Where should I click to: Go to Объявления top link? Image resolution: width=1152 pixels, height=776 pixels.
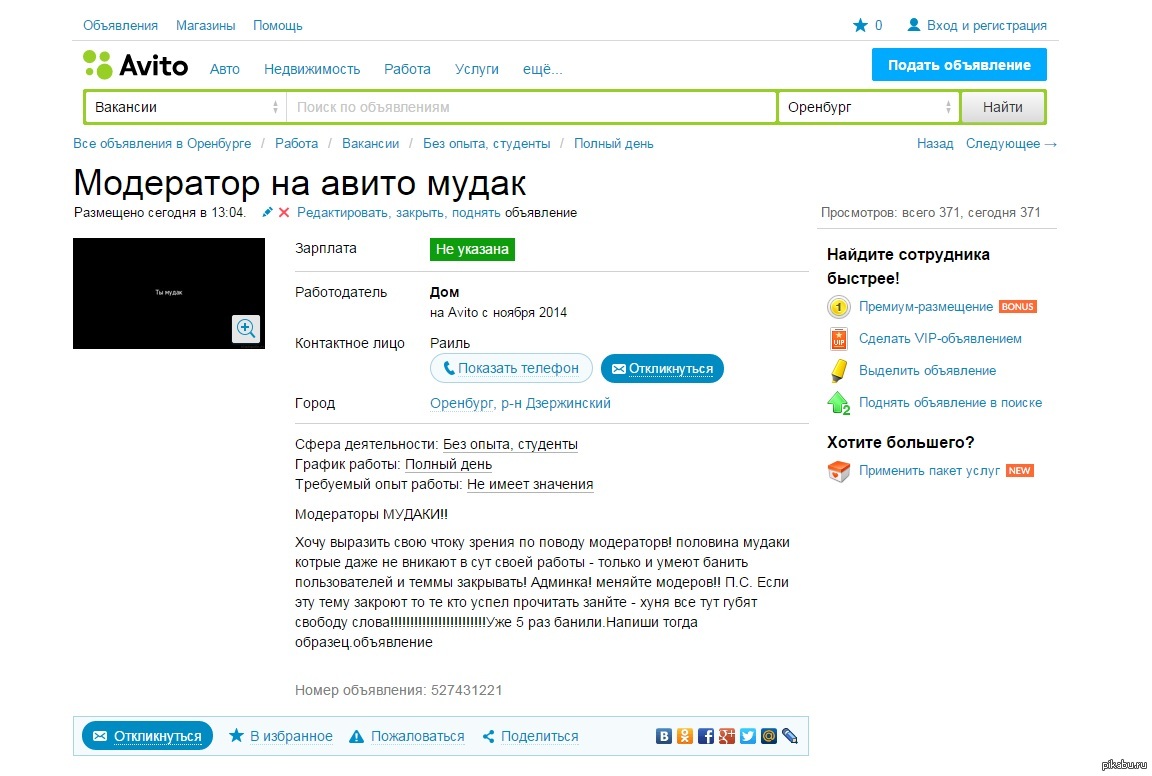120,26
